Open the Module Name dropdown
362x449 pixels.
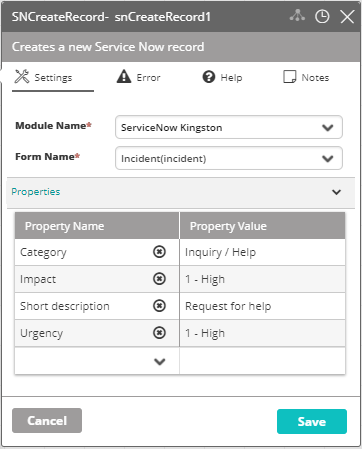(229, 127)
